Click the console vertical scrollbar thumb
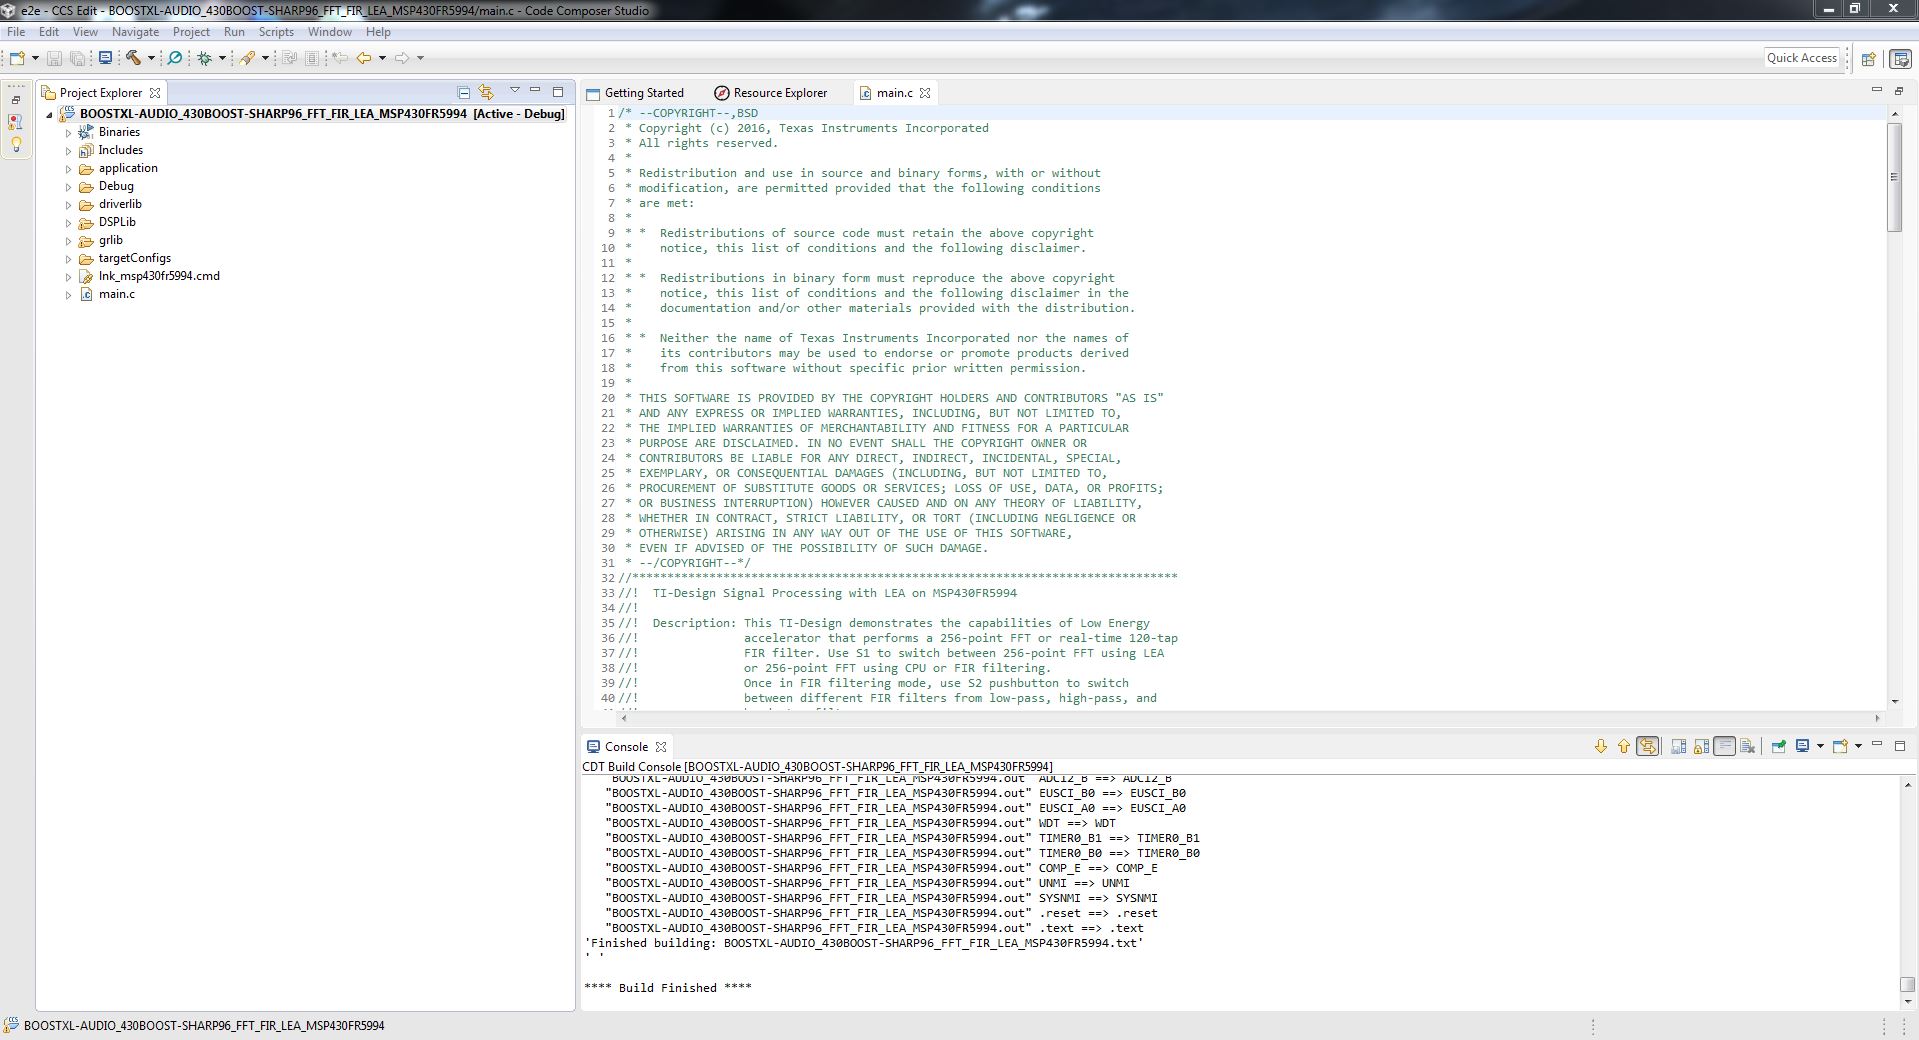 (x=1907, y=984)
